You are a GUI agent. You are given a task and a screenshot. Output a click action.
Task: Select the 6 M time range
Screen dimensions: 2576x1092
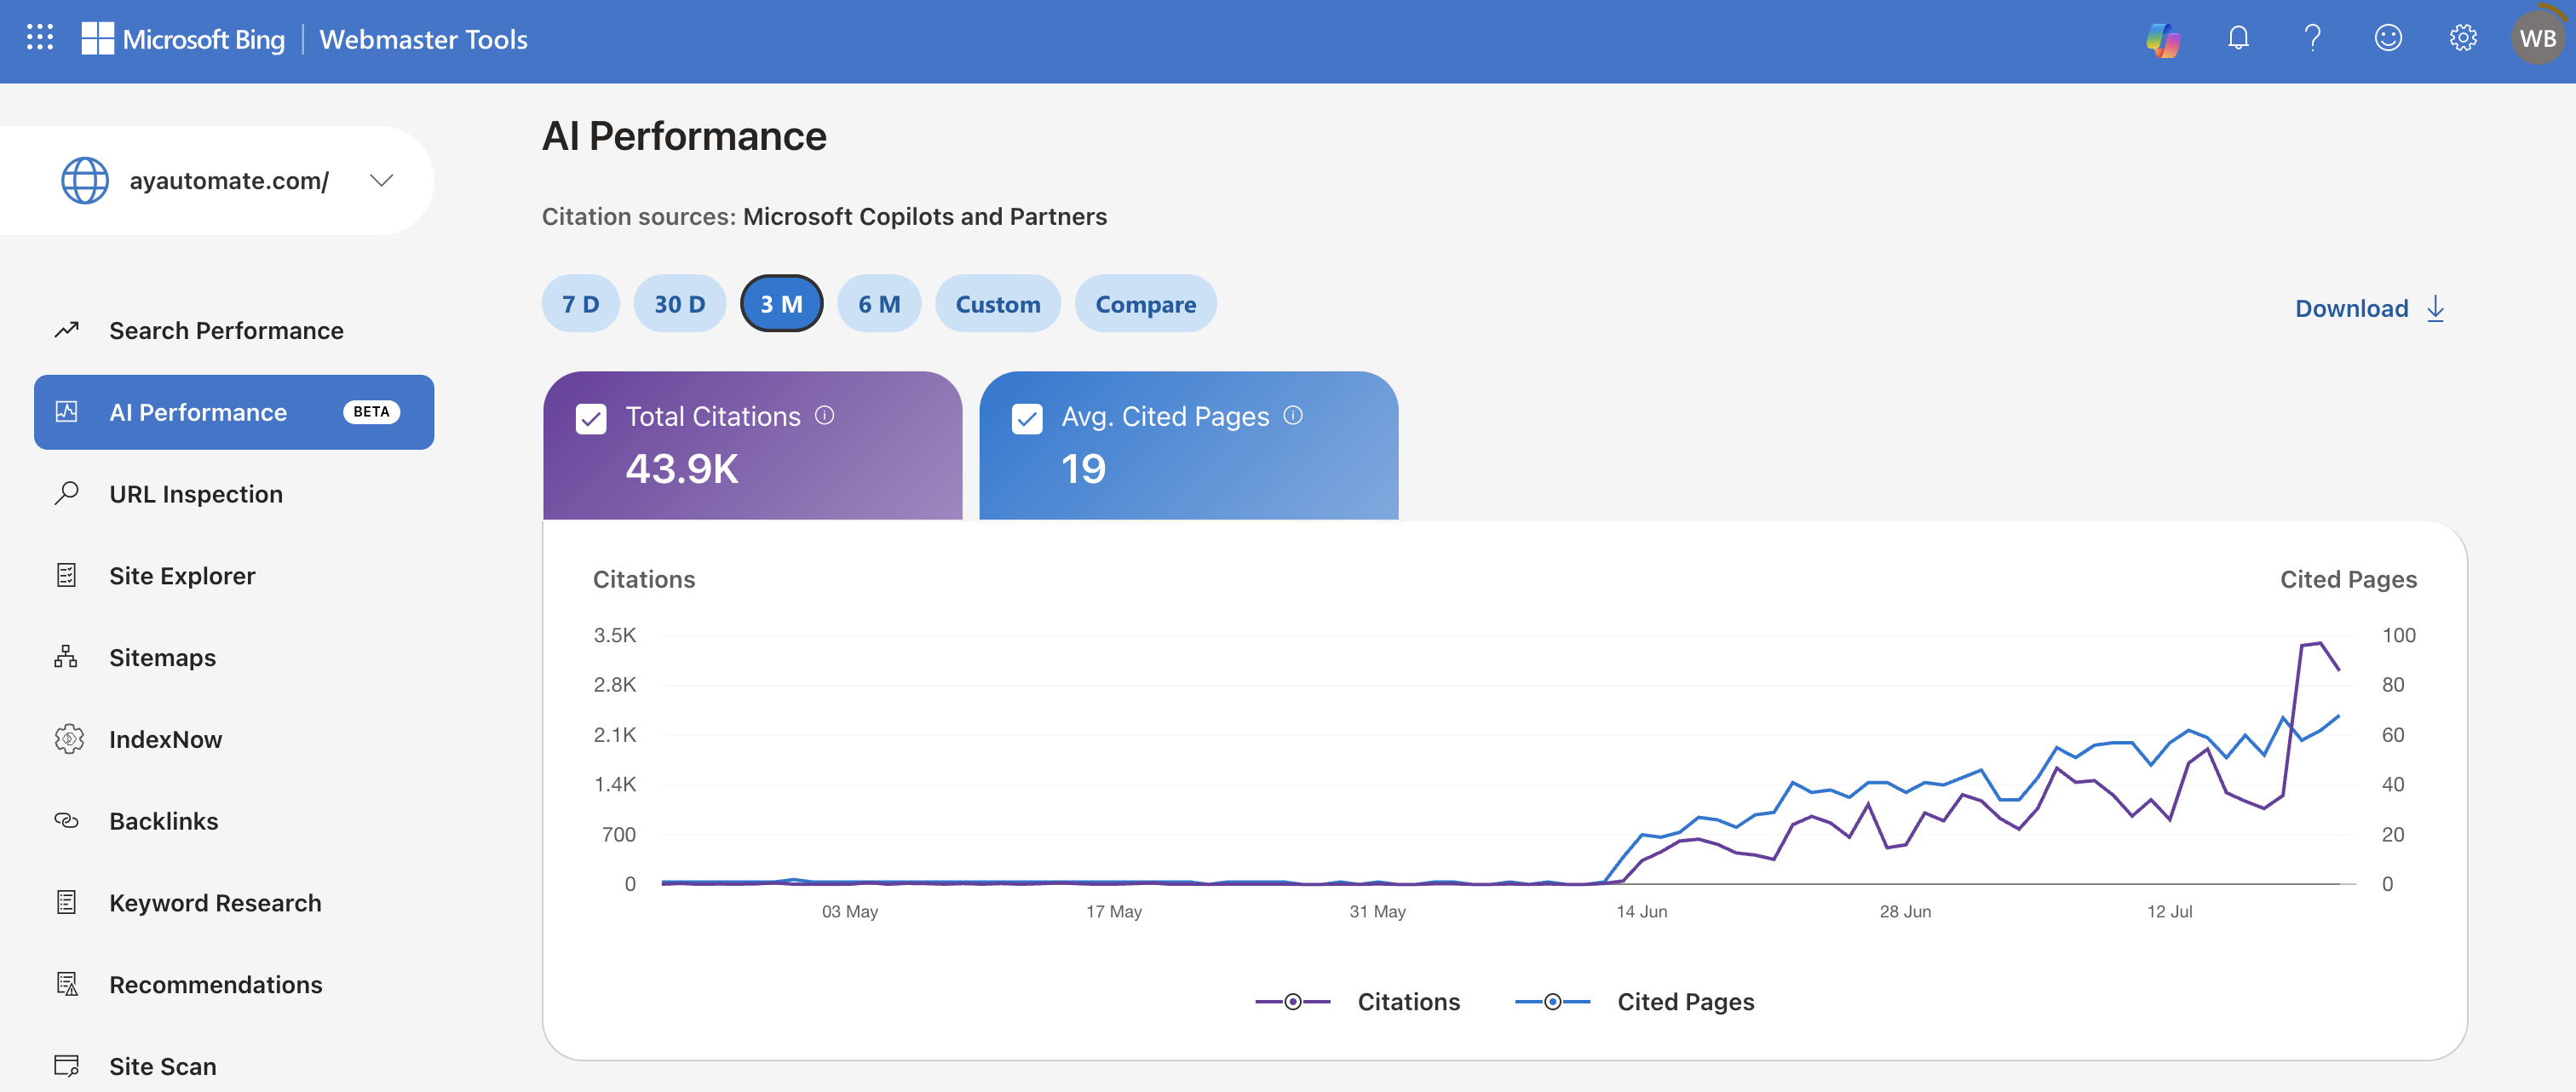click(x=879, y=303)
